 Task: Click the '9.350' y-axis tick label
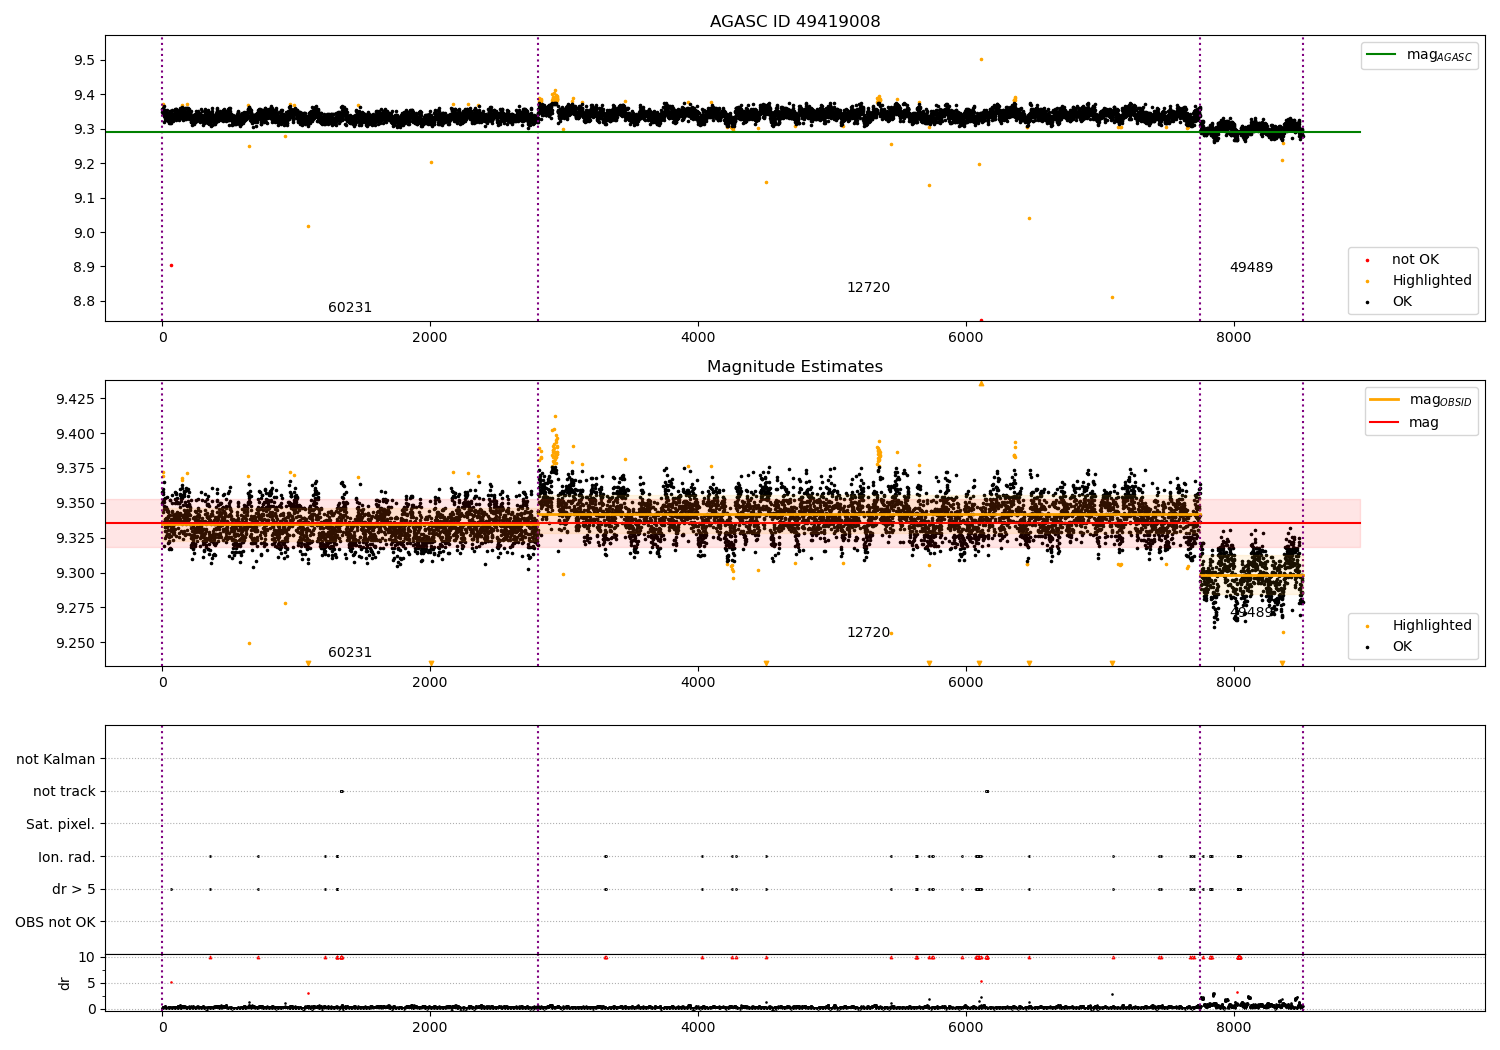(76, 504)
